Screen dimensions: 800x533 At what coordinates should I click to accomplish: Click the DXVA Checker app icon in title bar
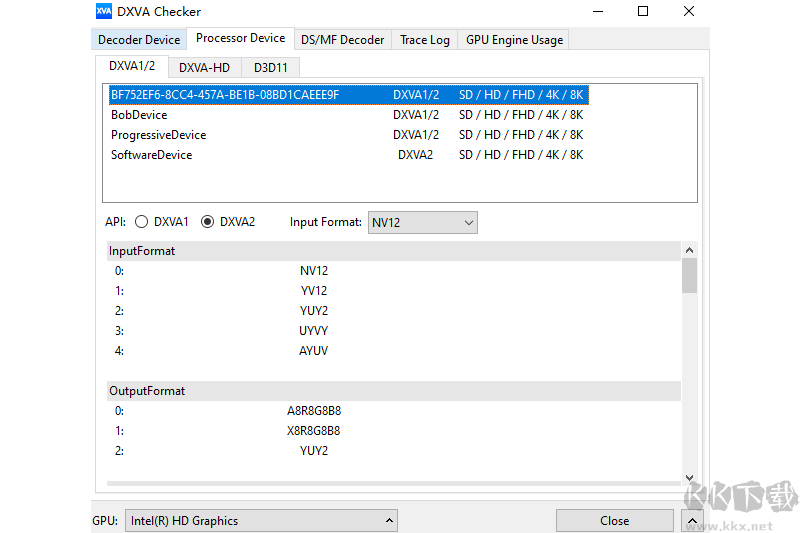104,12
